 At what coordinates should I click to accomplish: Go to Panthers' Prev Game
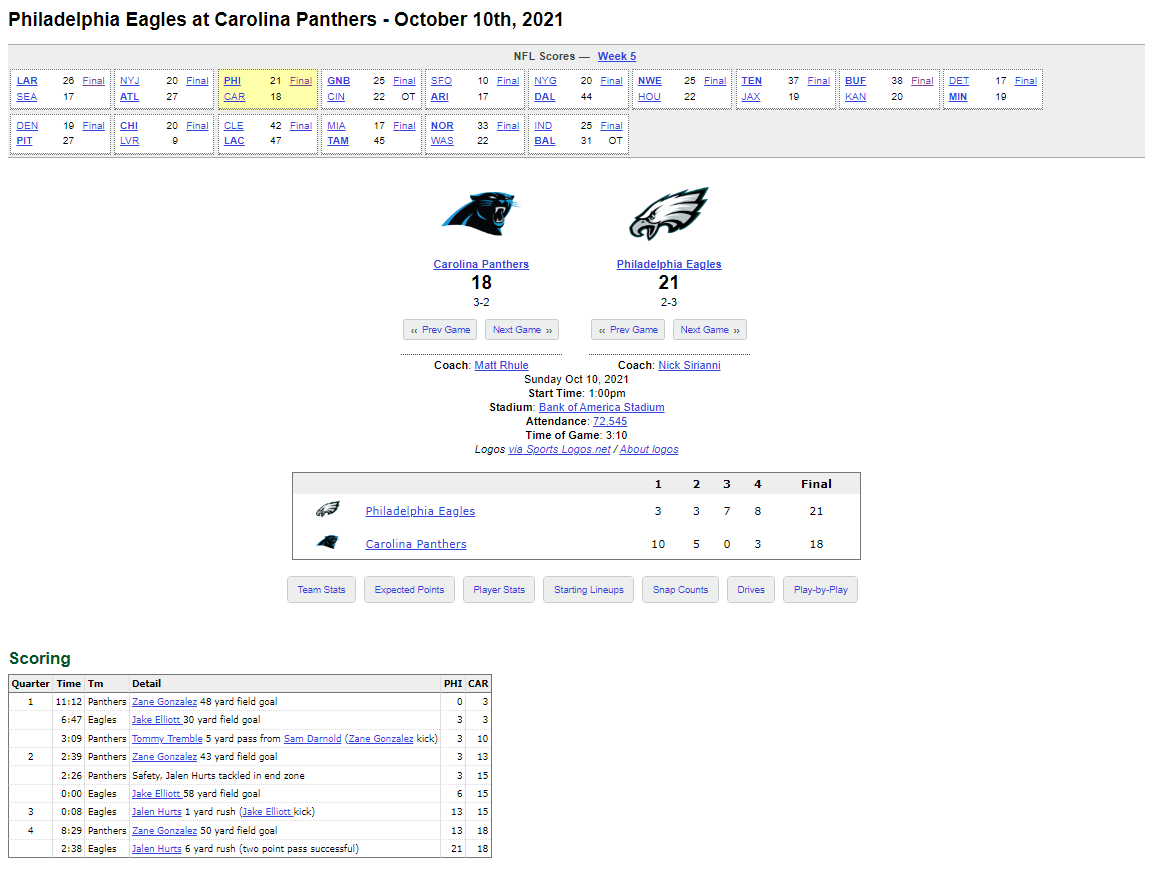[x=440, y=329]
